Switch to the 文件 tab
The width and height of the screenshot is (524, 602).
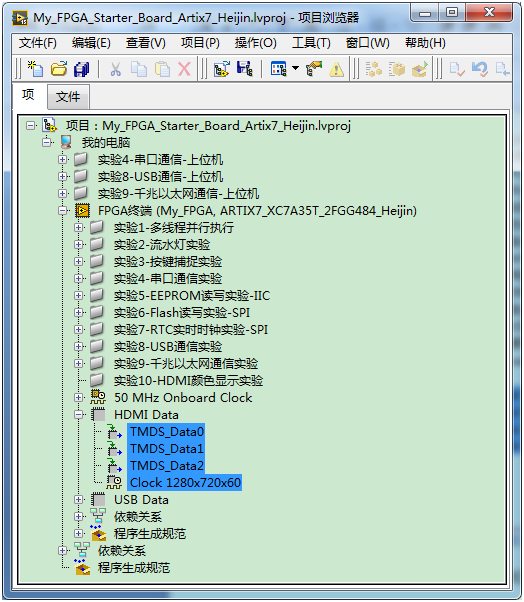[x=68, y=96]
